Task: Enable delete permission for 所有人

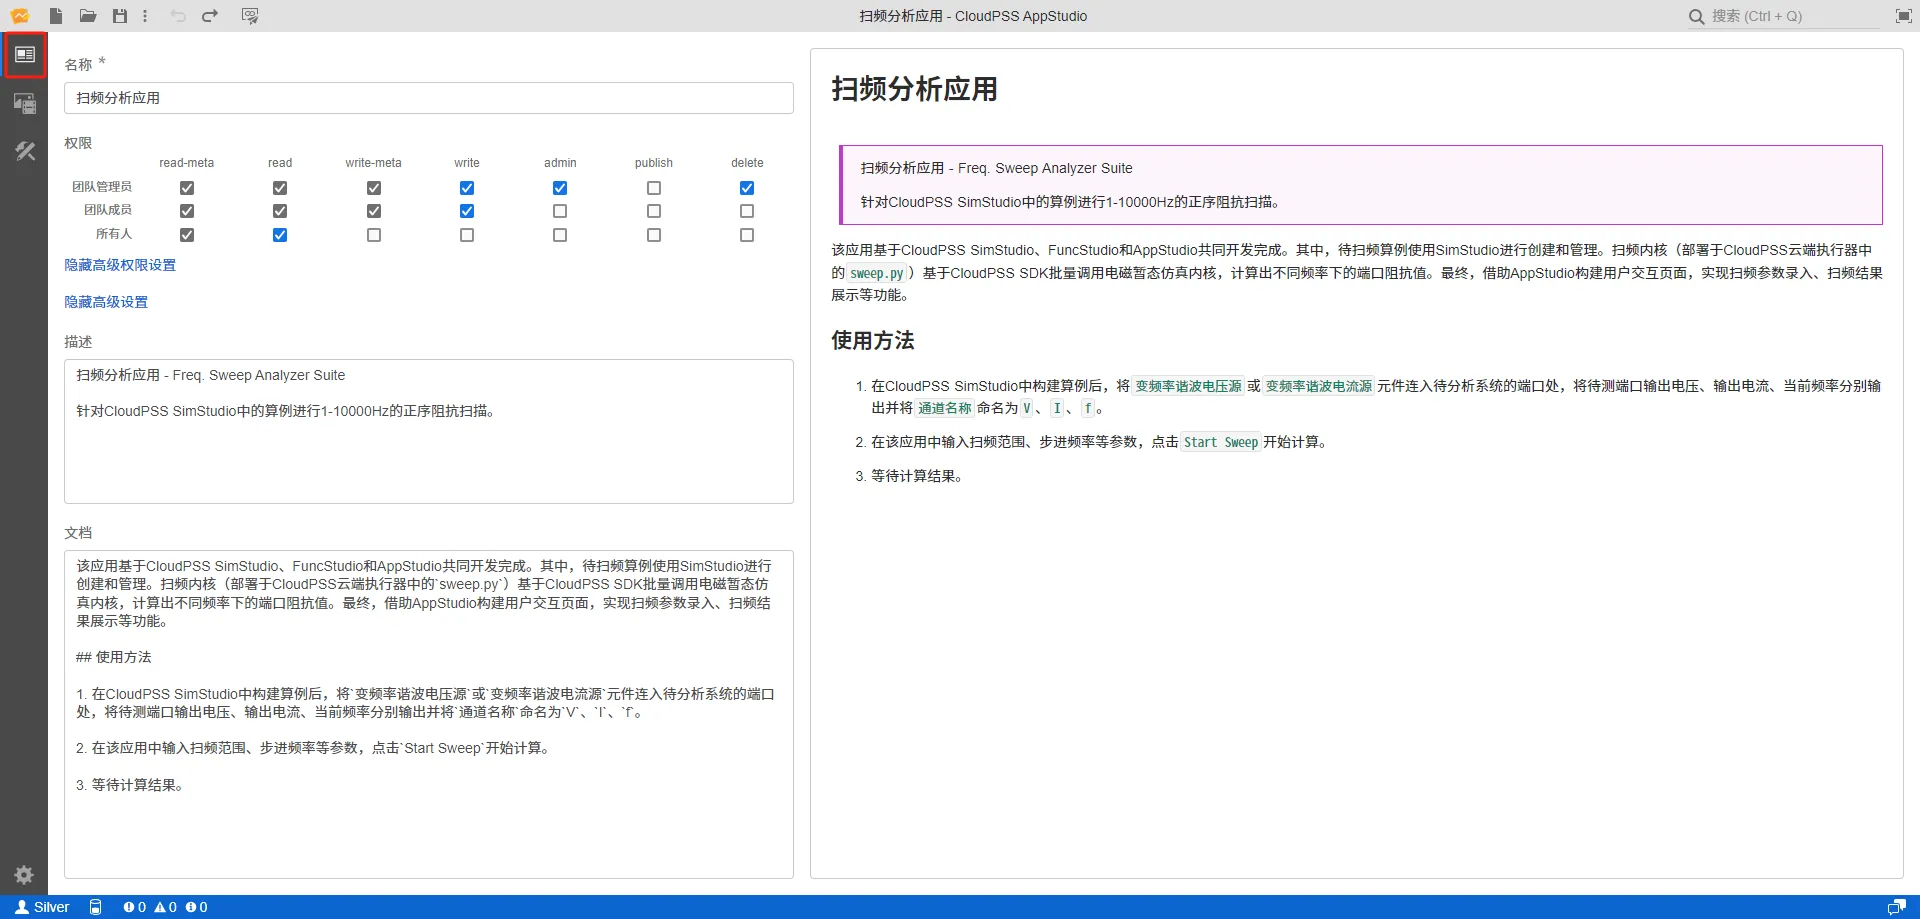Action: 747,235
